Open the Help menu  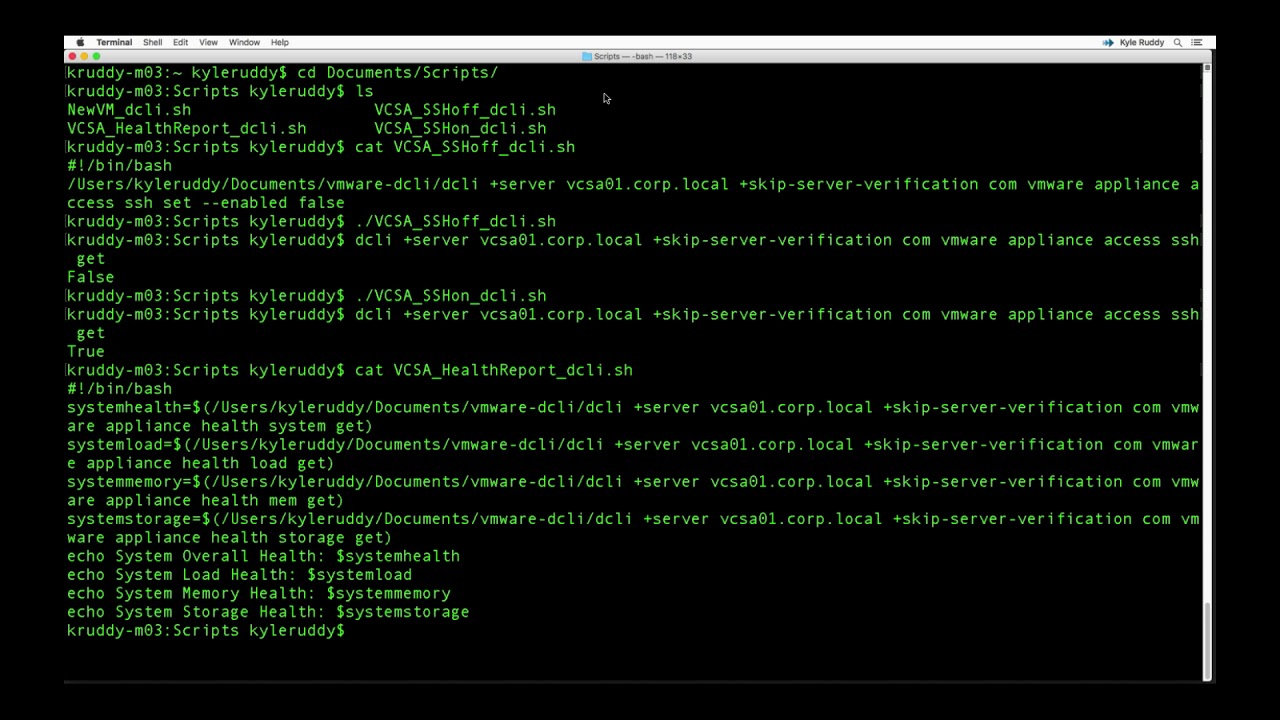tap(279, 42)
